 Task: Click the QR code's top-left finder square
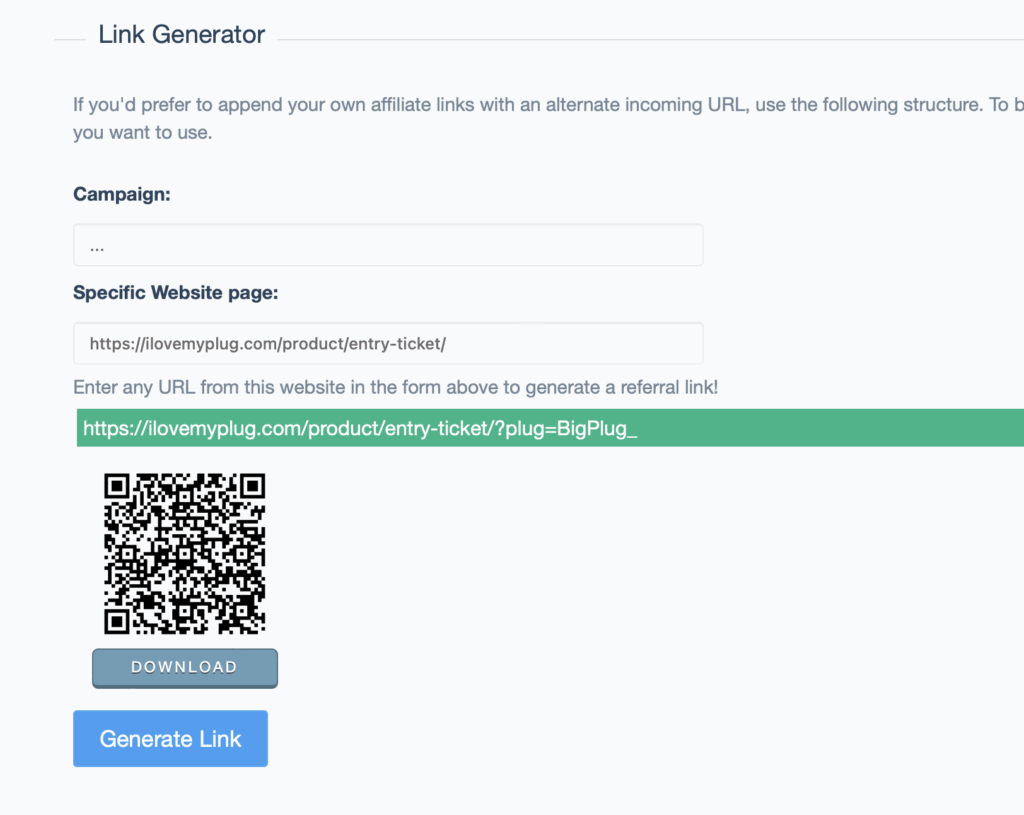(117, 487)
